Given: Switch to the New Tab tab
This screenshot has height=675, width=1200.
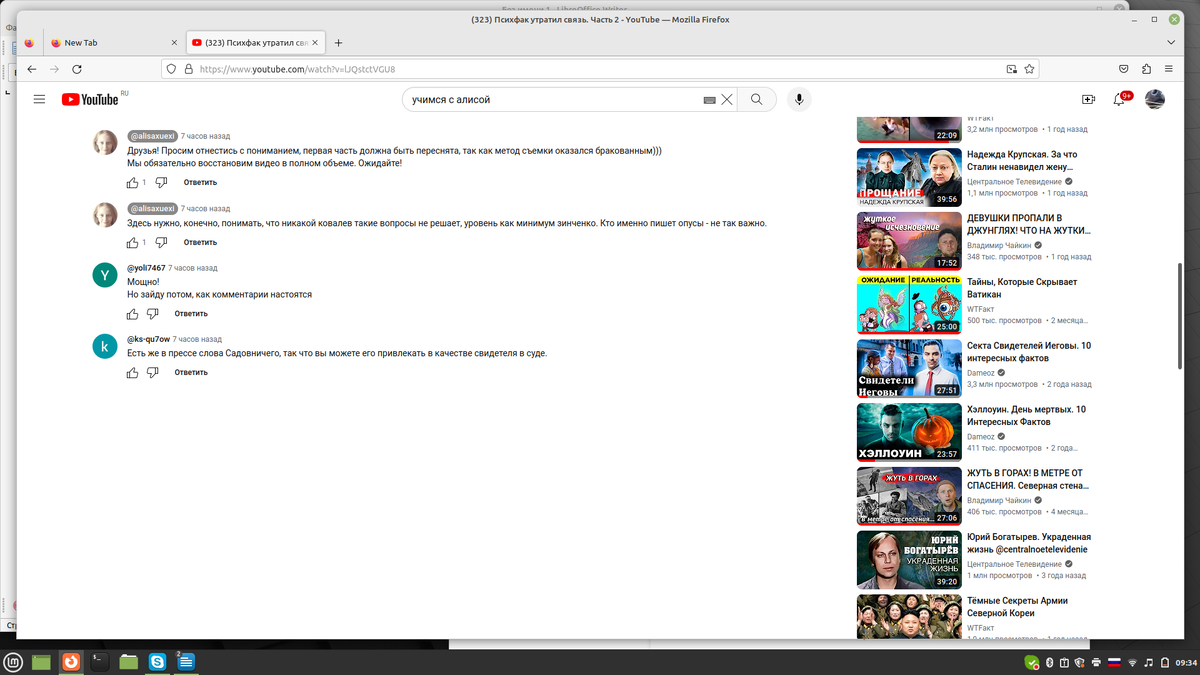Looking at the screenshot, I should [113, 43].
